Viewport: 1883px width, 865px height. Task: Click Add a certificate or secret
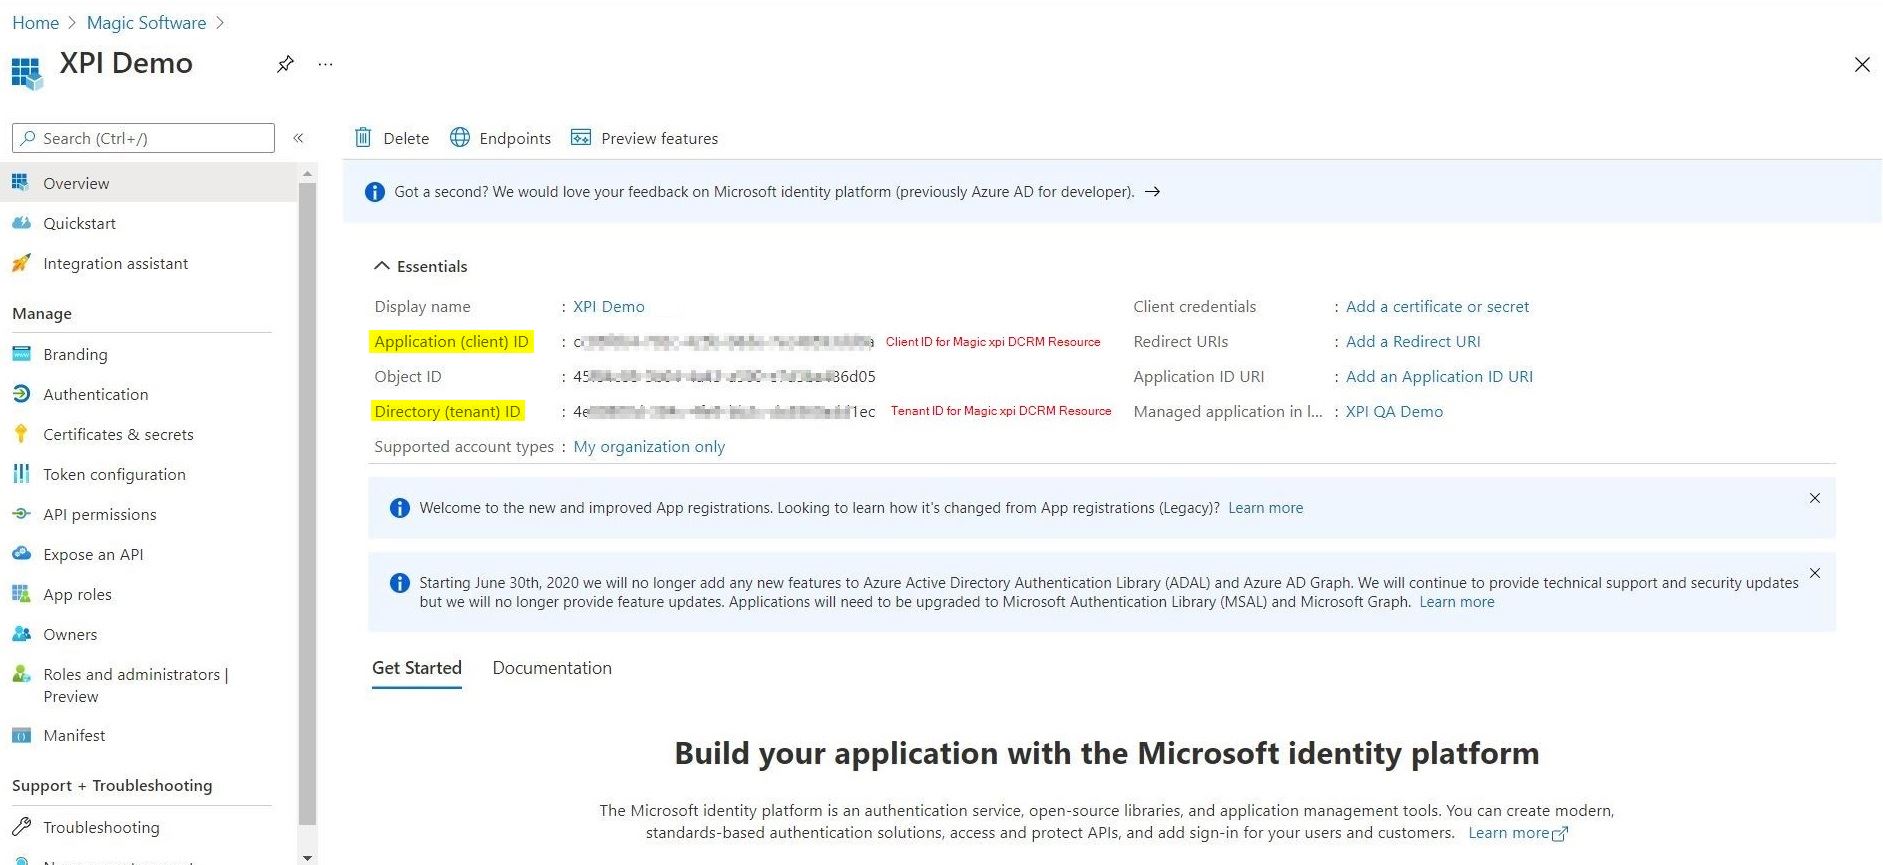point(1437,307)
